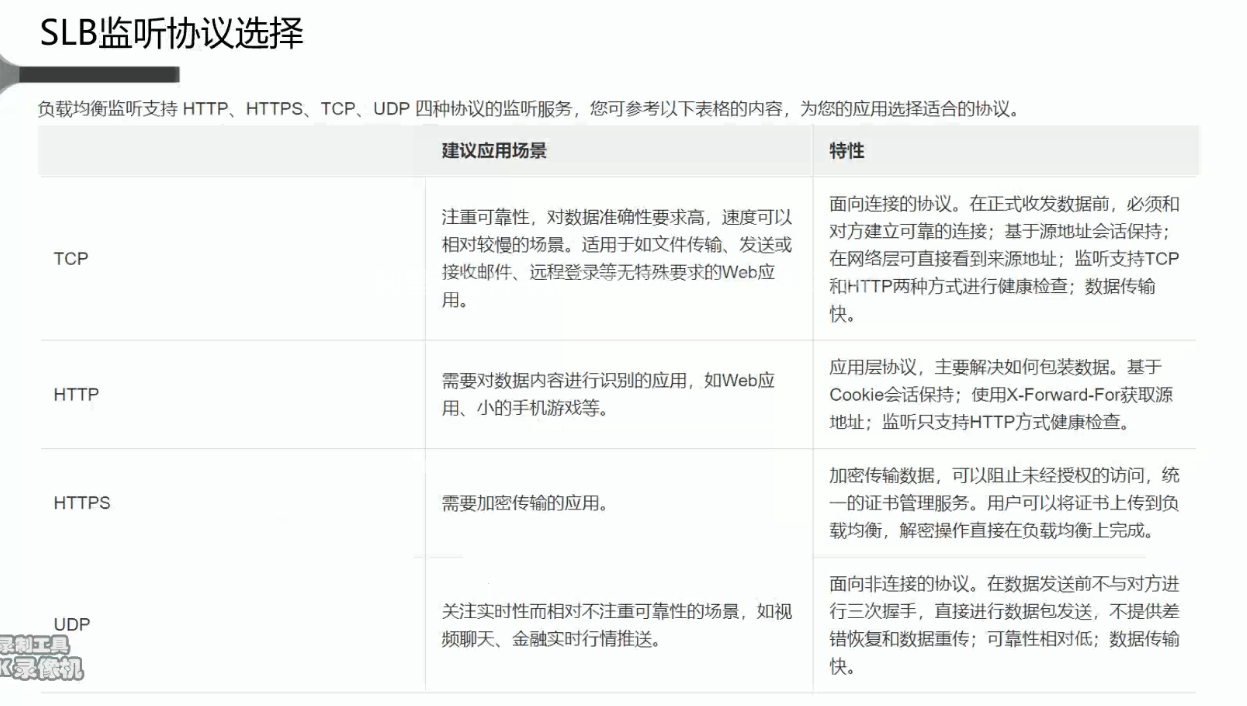Image resolution: width=1247 pixels, height=706 pixels.
Task: Click the HTTPS row label in the first column
Action: pyautogui.click(x=82, y=503)
